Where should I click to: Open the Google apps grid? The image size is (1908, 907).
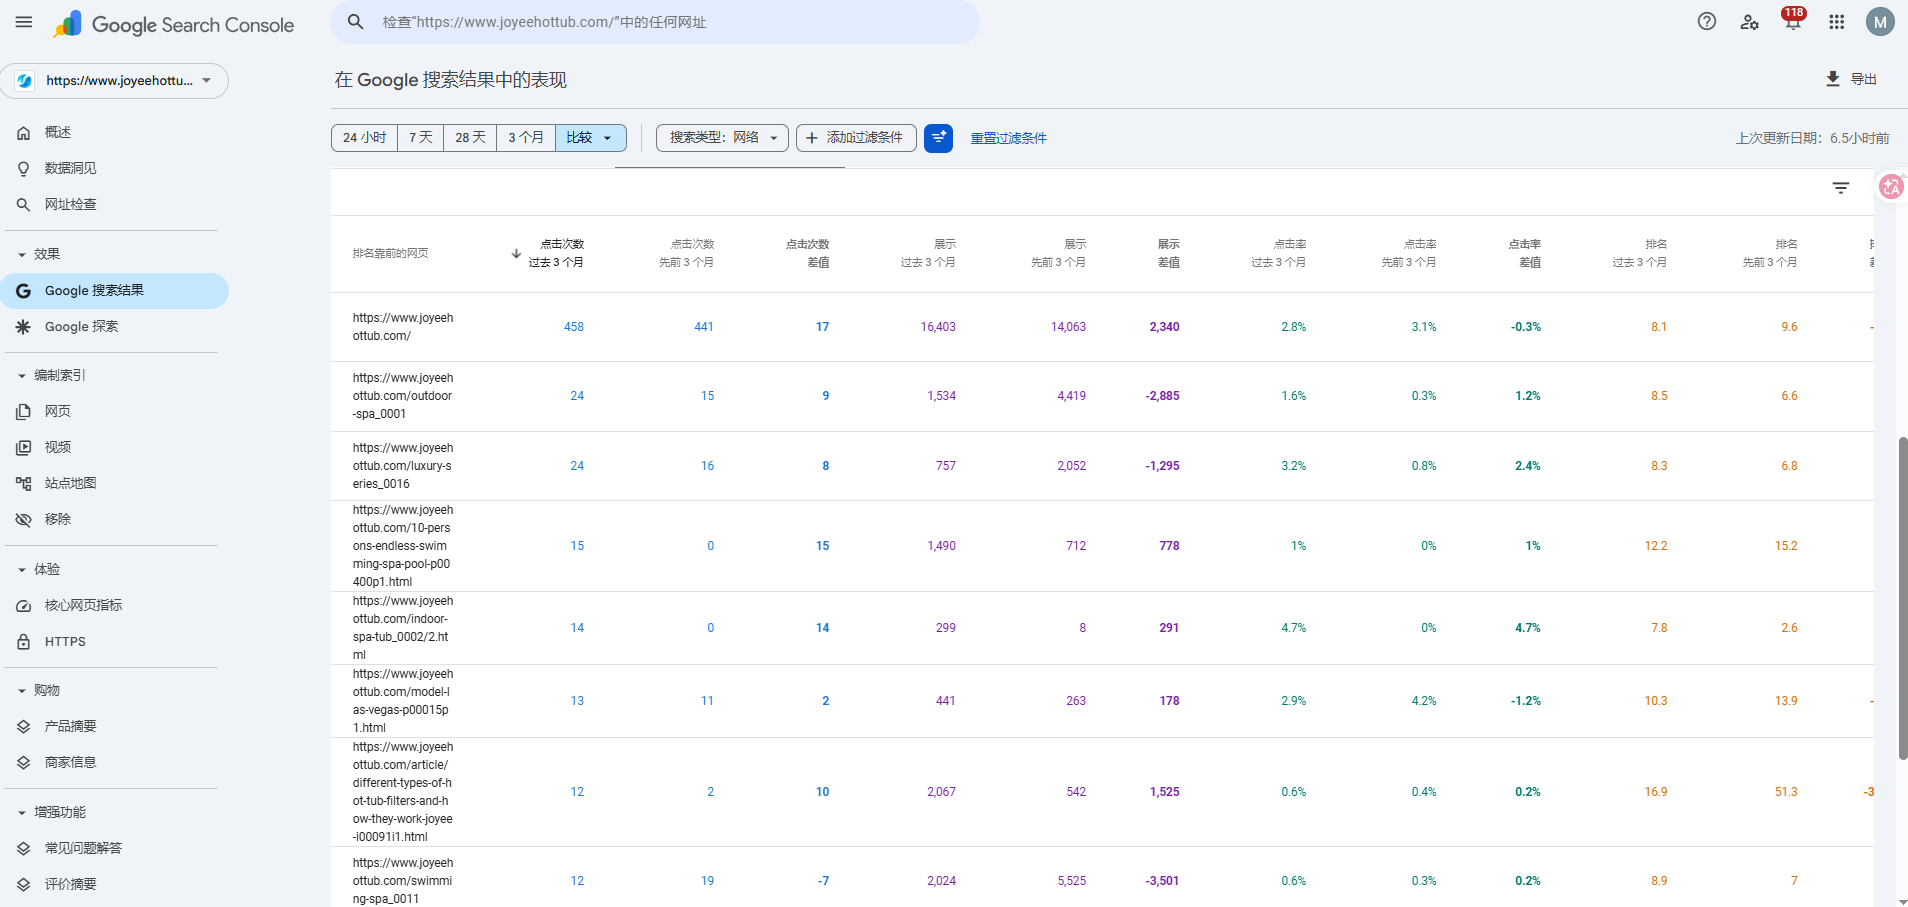point(1837,22)
